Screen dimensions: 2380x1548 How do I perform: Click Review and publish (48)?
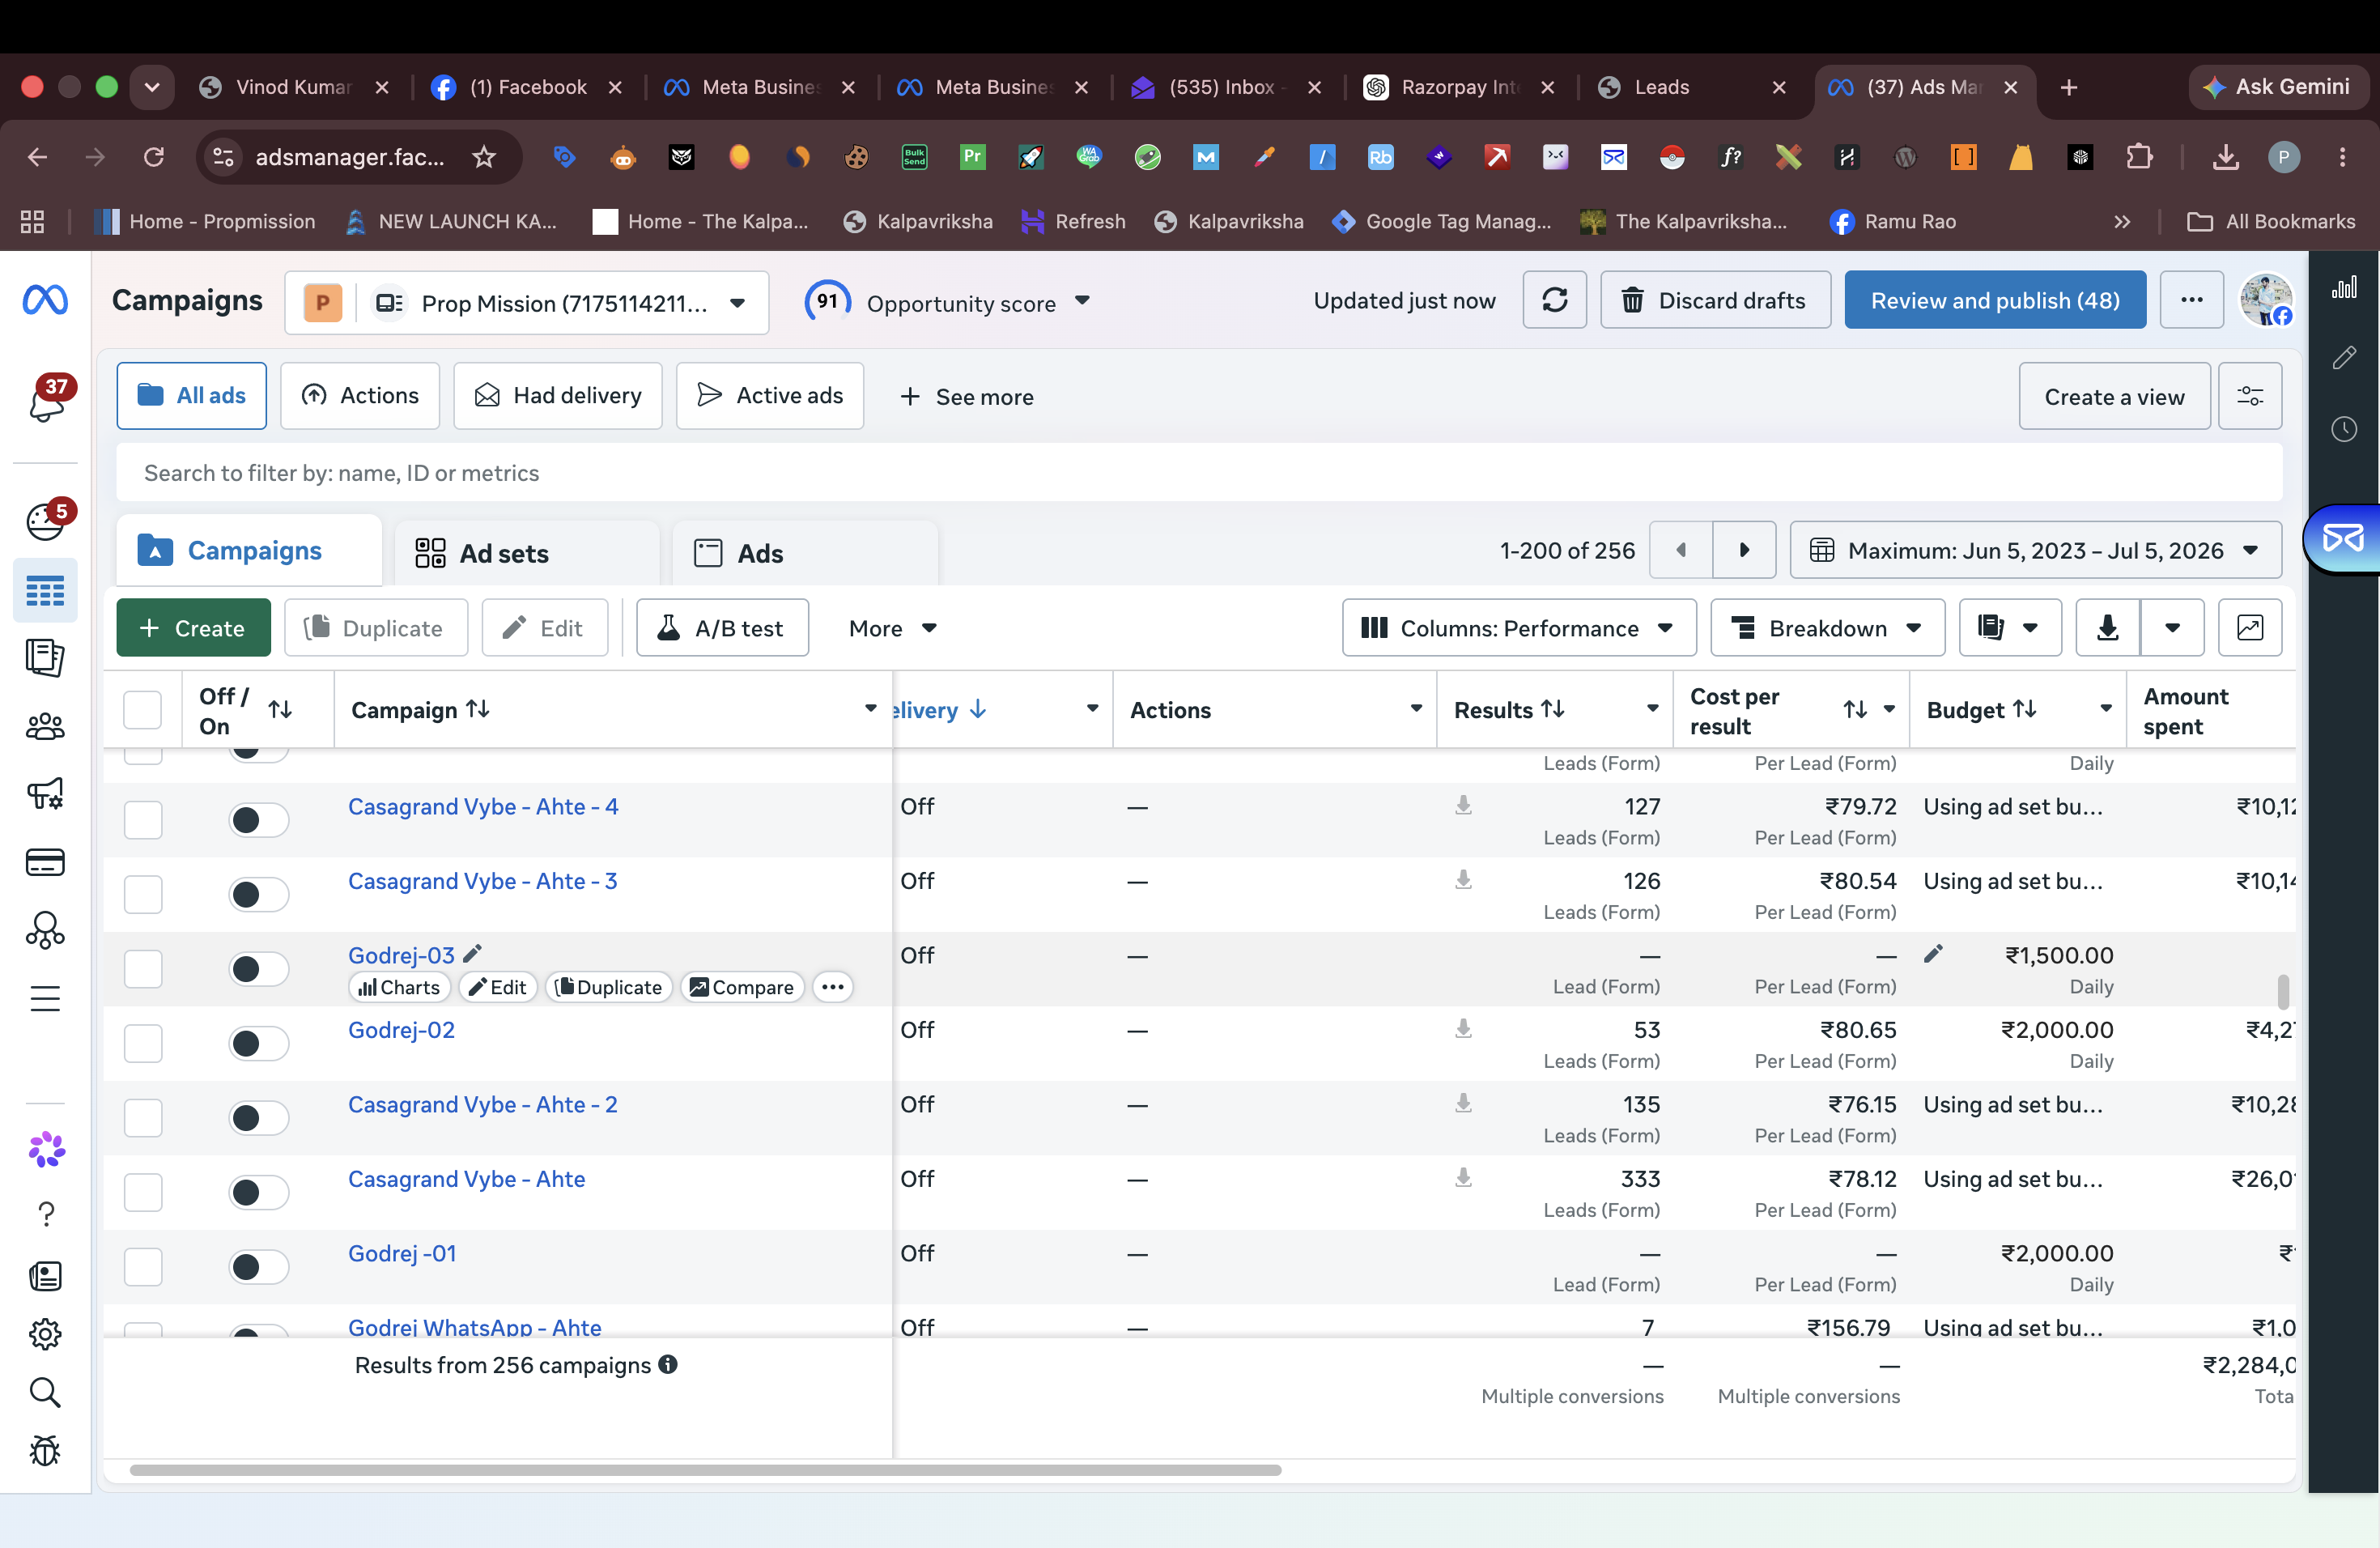[1994, 300]
